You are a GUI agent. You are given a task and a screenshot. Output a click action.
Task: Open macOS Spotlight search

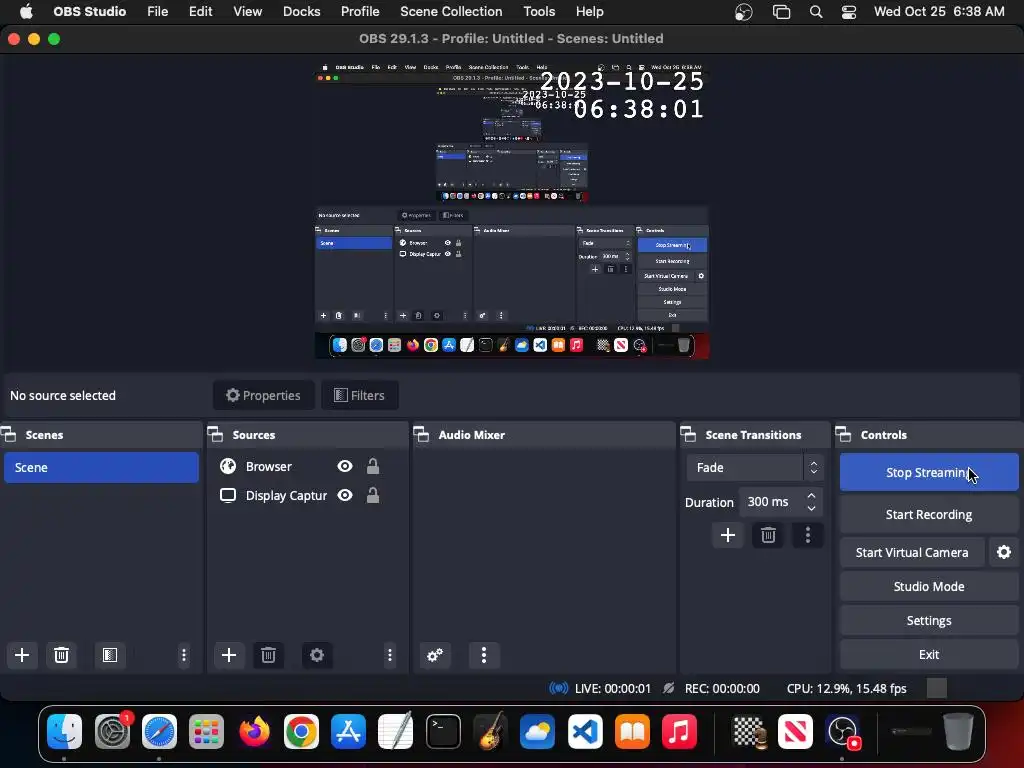(816, 12)
